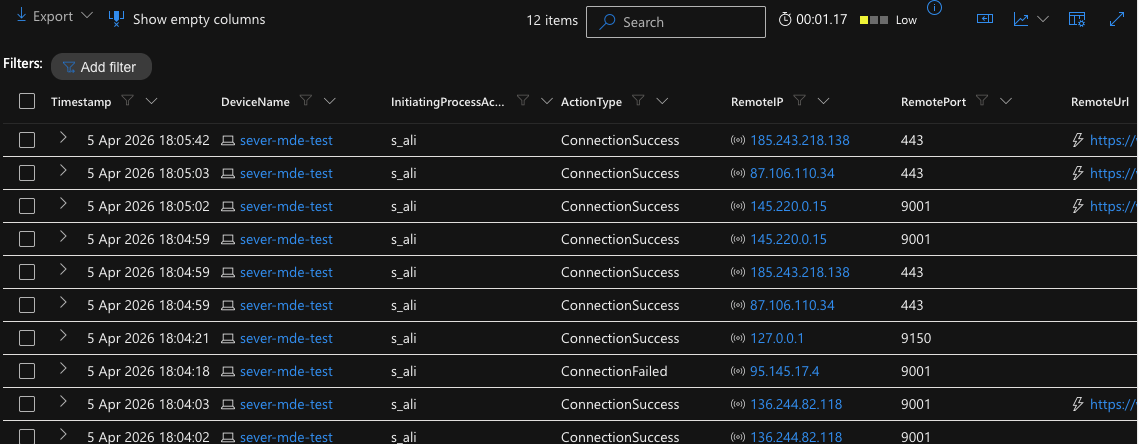The image size is (1139, 444).
Task: Open the customize columns icon
Action: pyautogui.click(x=1077, y=20)
